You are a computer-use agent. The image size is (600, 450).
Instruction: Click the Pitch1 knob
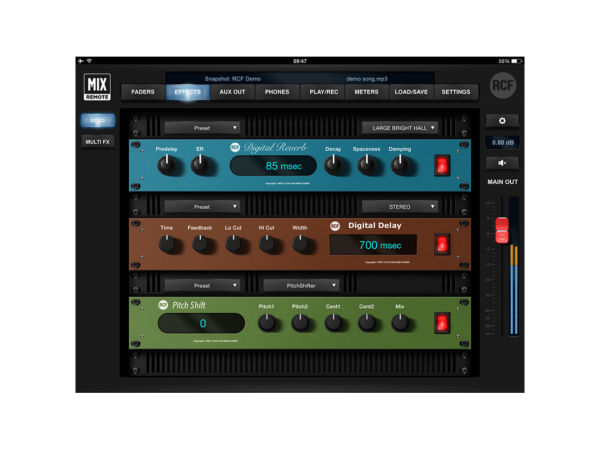click(x=267, y=323)
